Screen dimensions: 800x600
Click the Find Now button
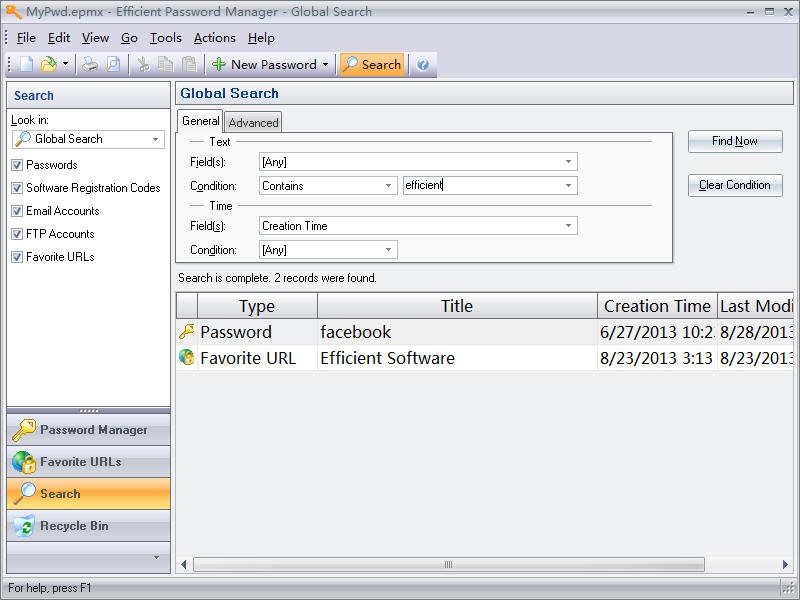[x=735, y=141]
